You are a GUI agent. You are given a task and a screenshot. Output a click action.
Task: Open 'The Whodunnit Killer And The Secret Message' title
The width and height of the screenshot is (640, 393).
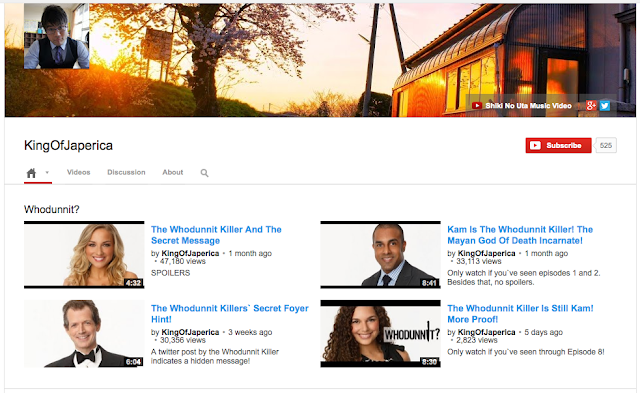216,235
